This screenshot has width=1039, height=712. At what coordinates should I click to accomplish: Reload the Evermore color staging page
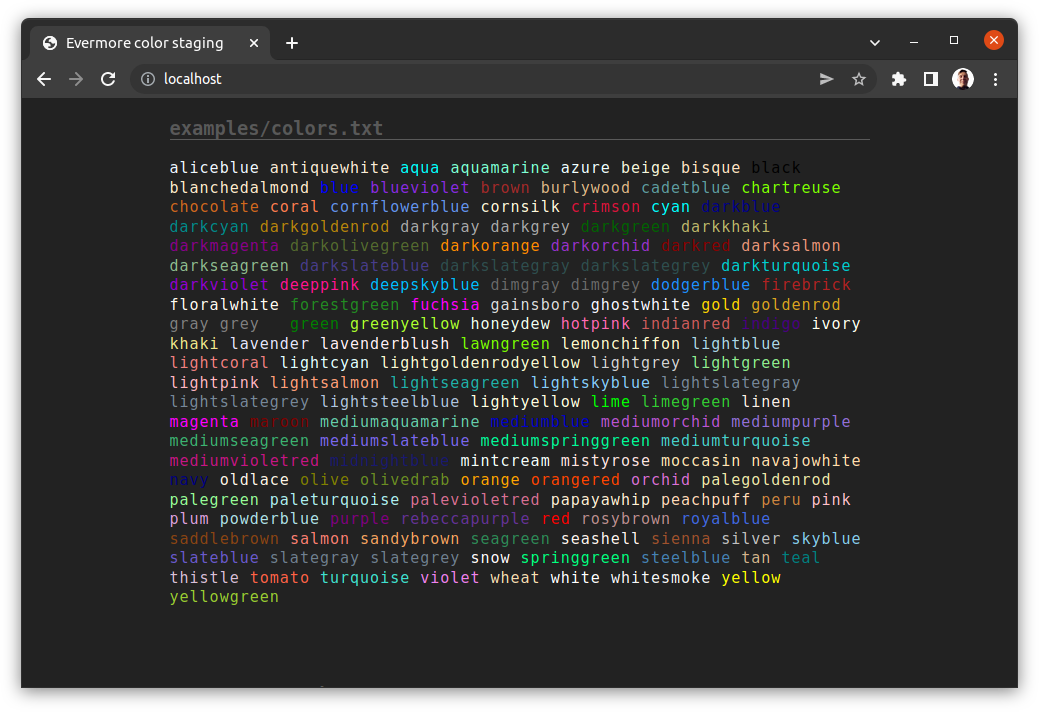click(108, 78)
